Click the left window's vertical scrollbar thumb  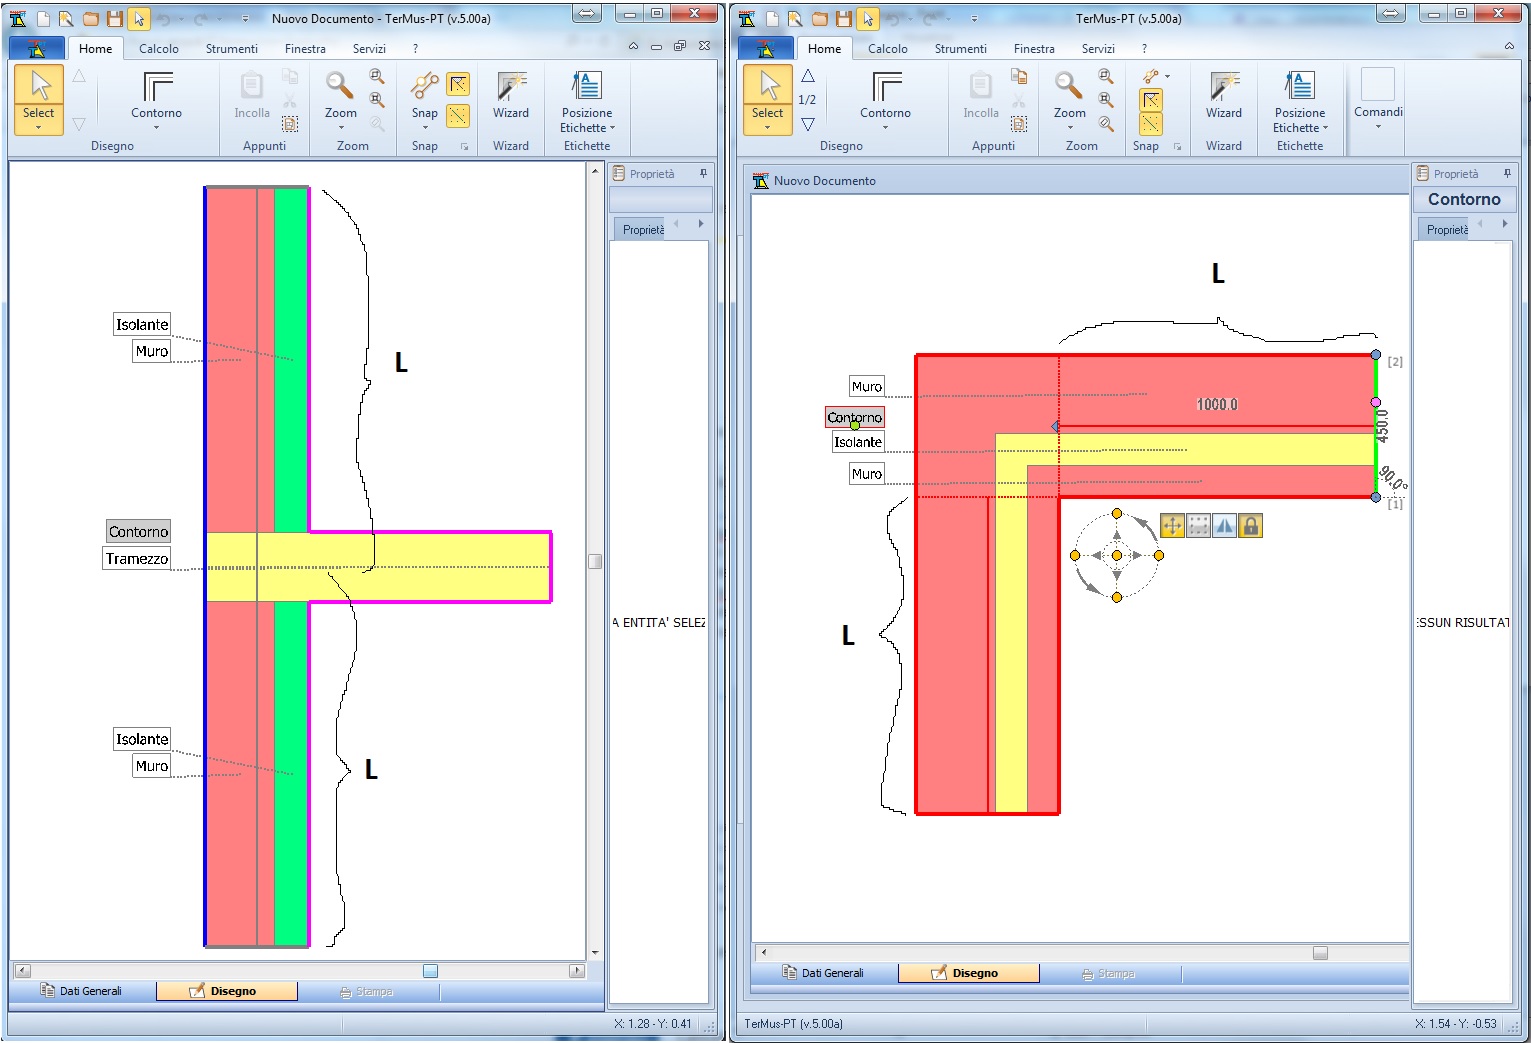(595, 561)
